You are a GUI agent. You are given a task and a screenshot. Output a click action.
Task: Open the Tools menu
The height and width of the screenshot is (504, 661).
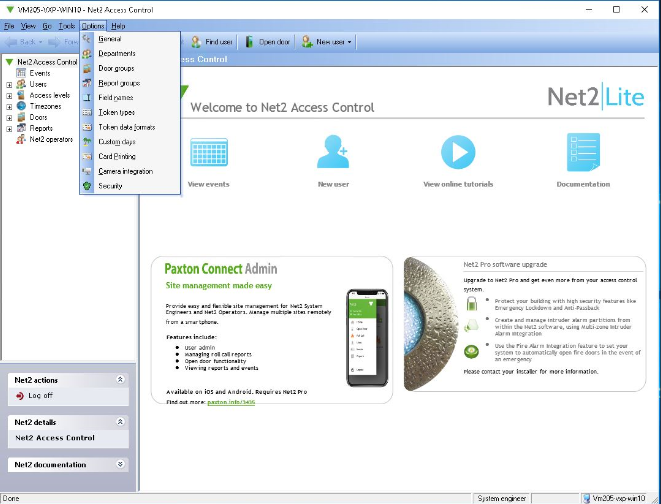coord(67,26)
